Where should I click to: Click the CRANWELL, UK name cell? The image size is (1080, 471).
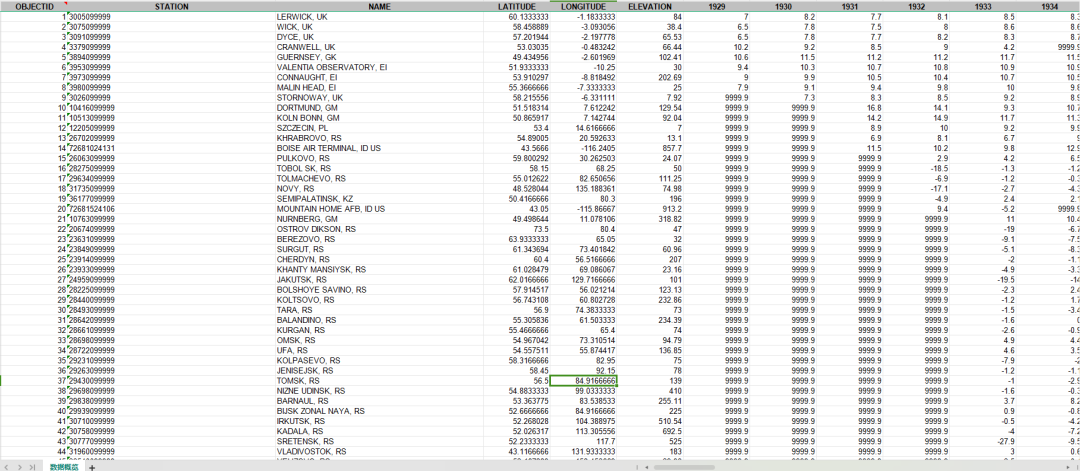[x=379, y=47]
